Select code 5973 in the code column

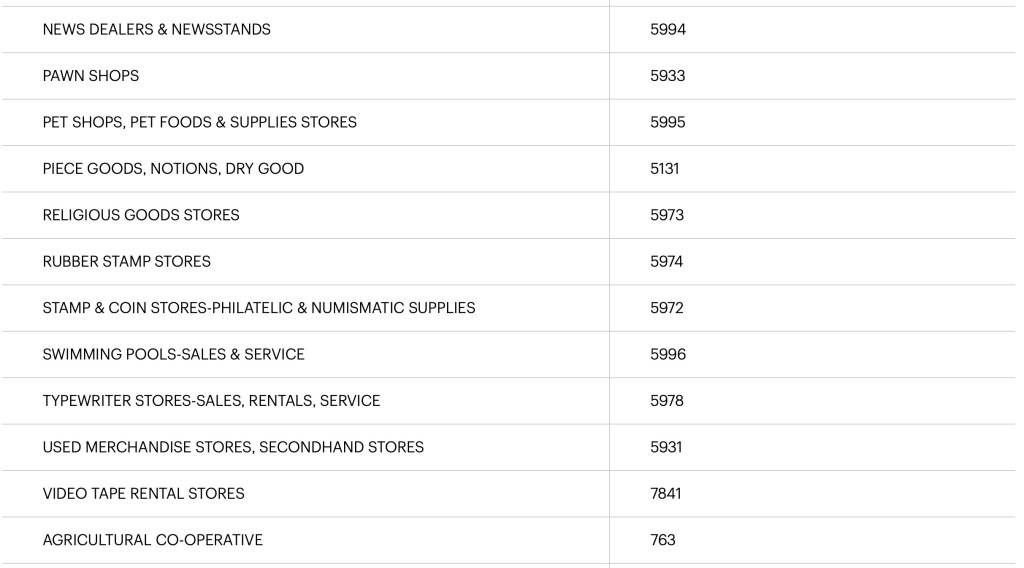667,215
